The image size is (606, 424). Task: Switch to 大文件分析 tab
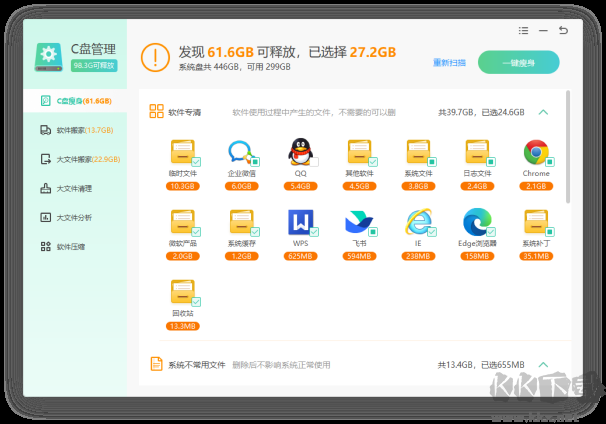point(75,218)
